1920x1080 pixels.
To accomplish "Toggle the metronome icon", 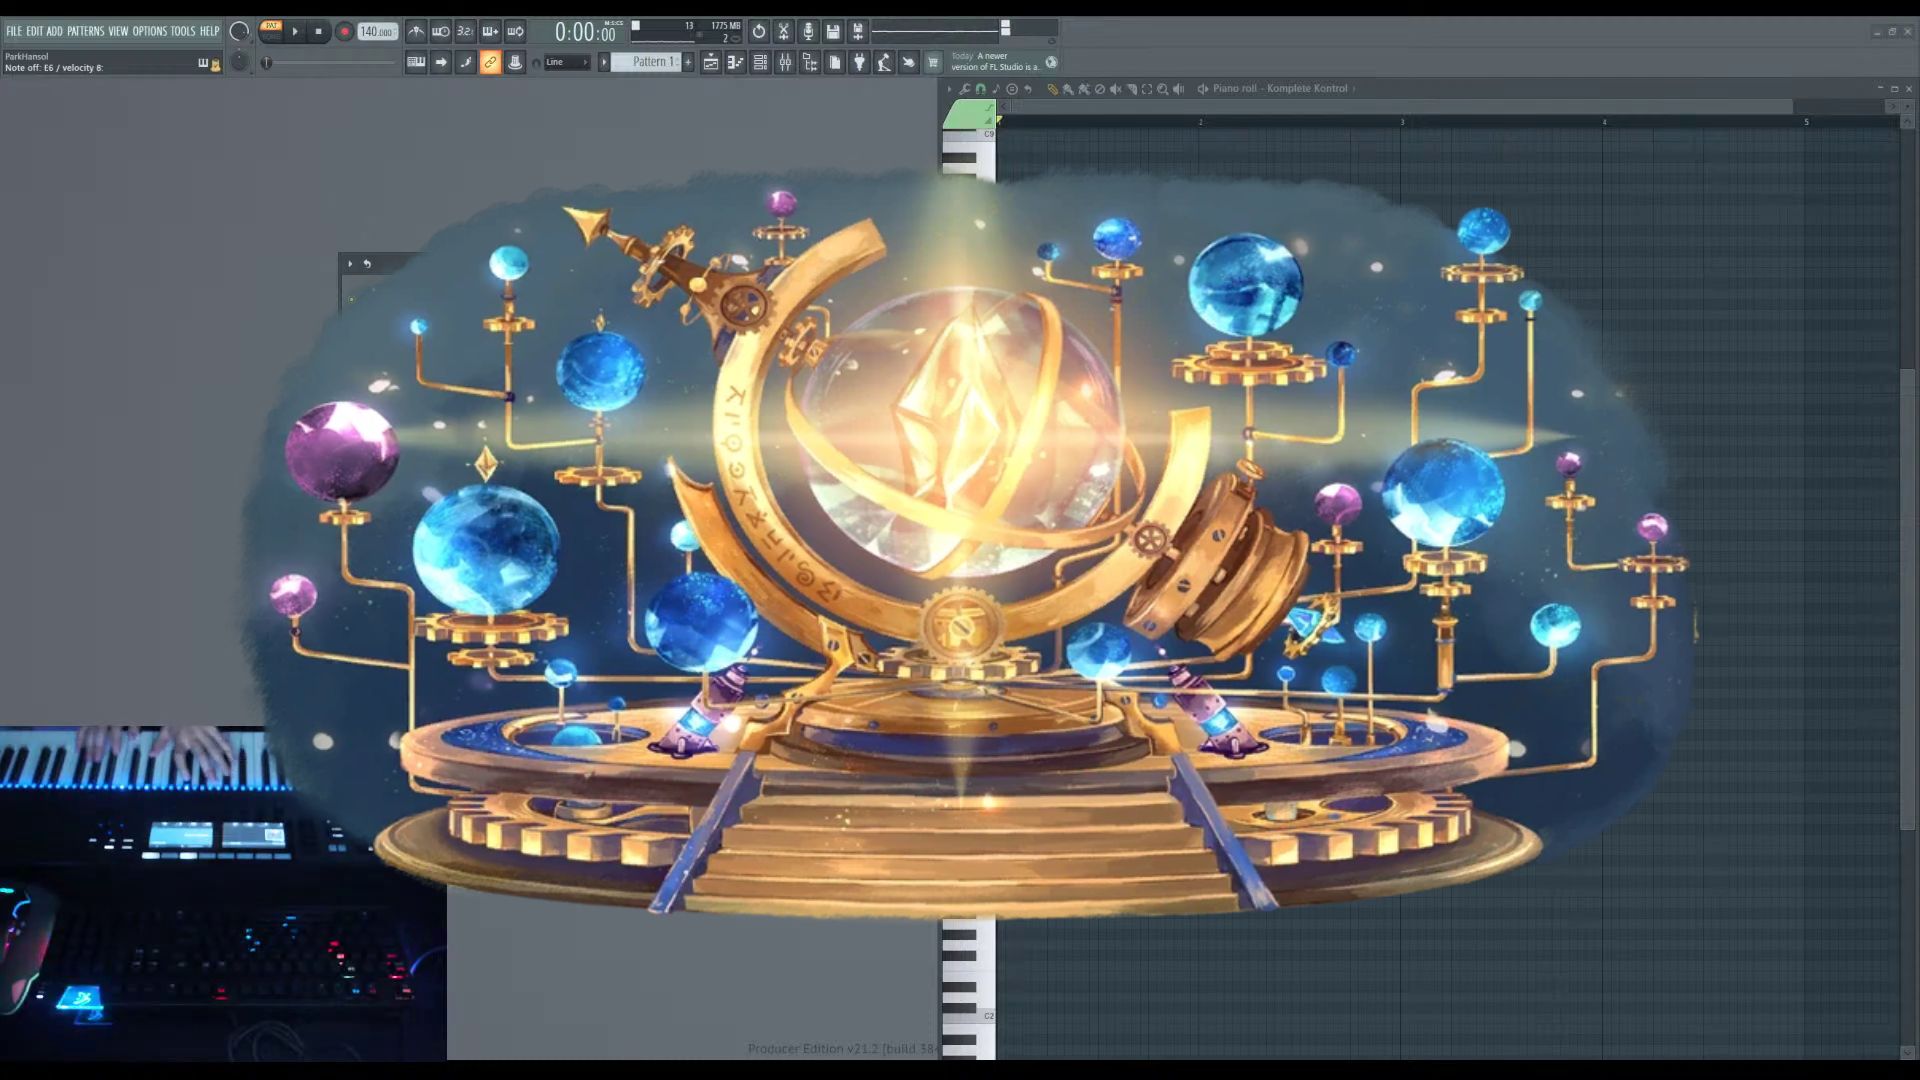I will (416, 31).
